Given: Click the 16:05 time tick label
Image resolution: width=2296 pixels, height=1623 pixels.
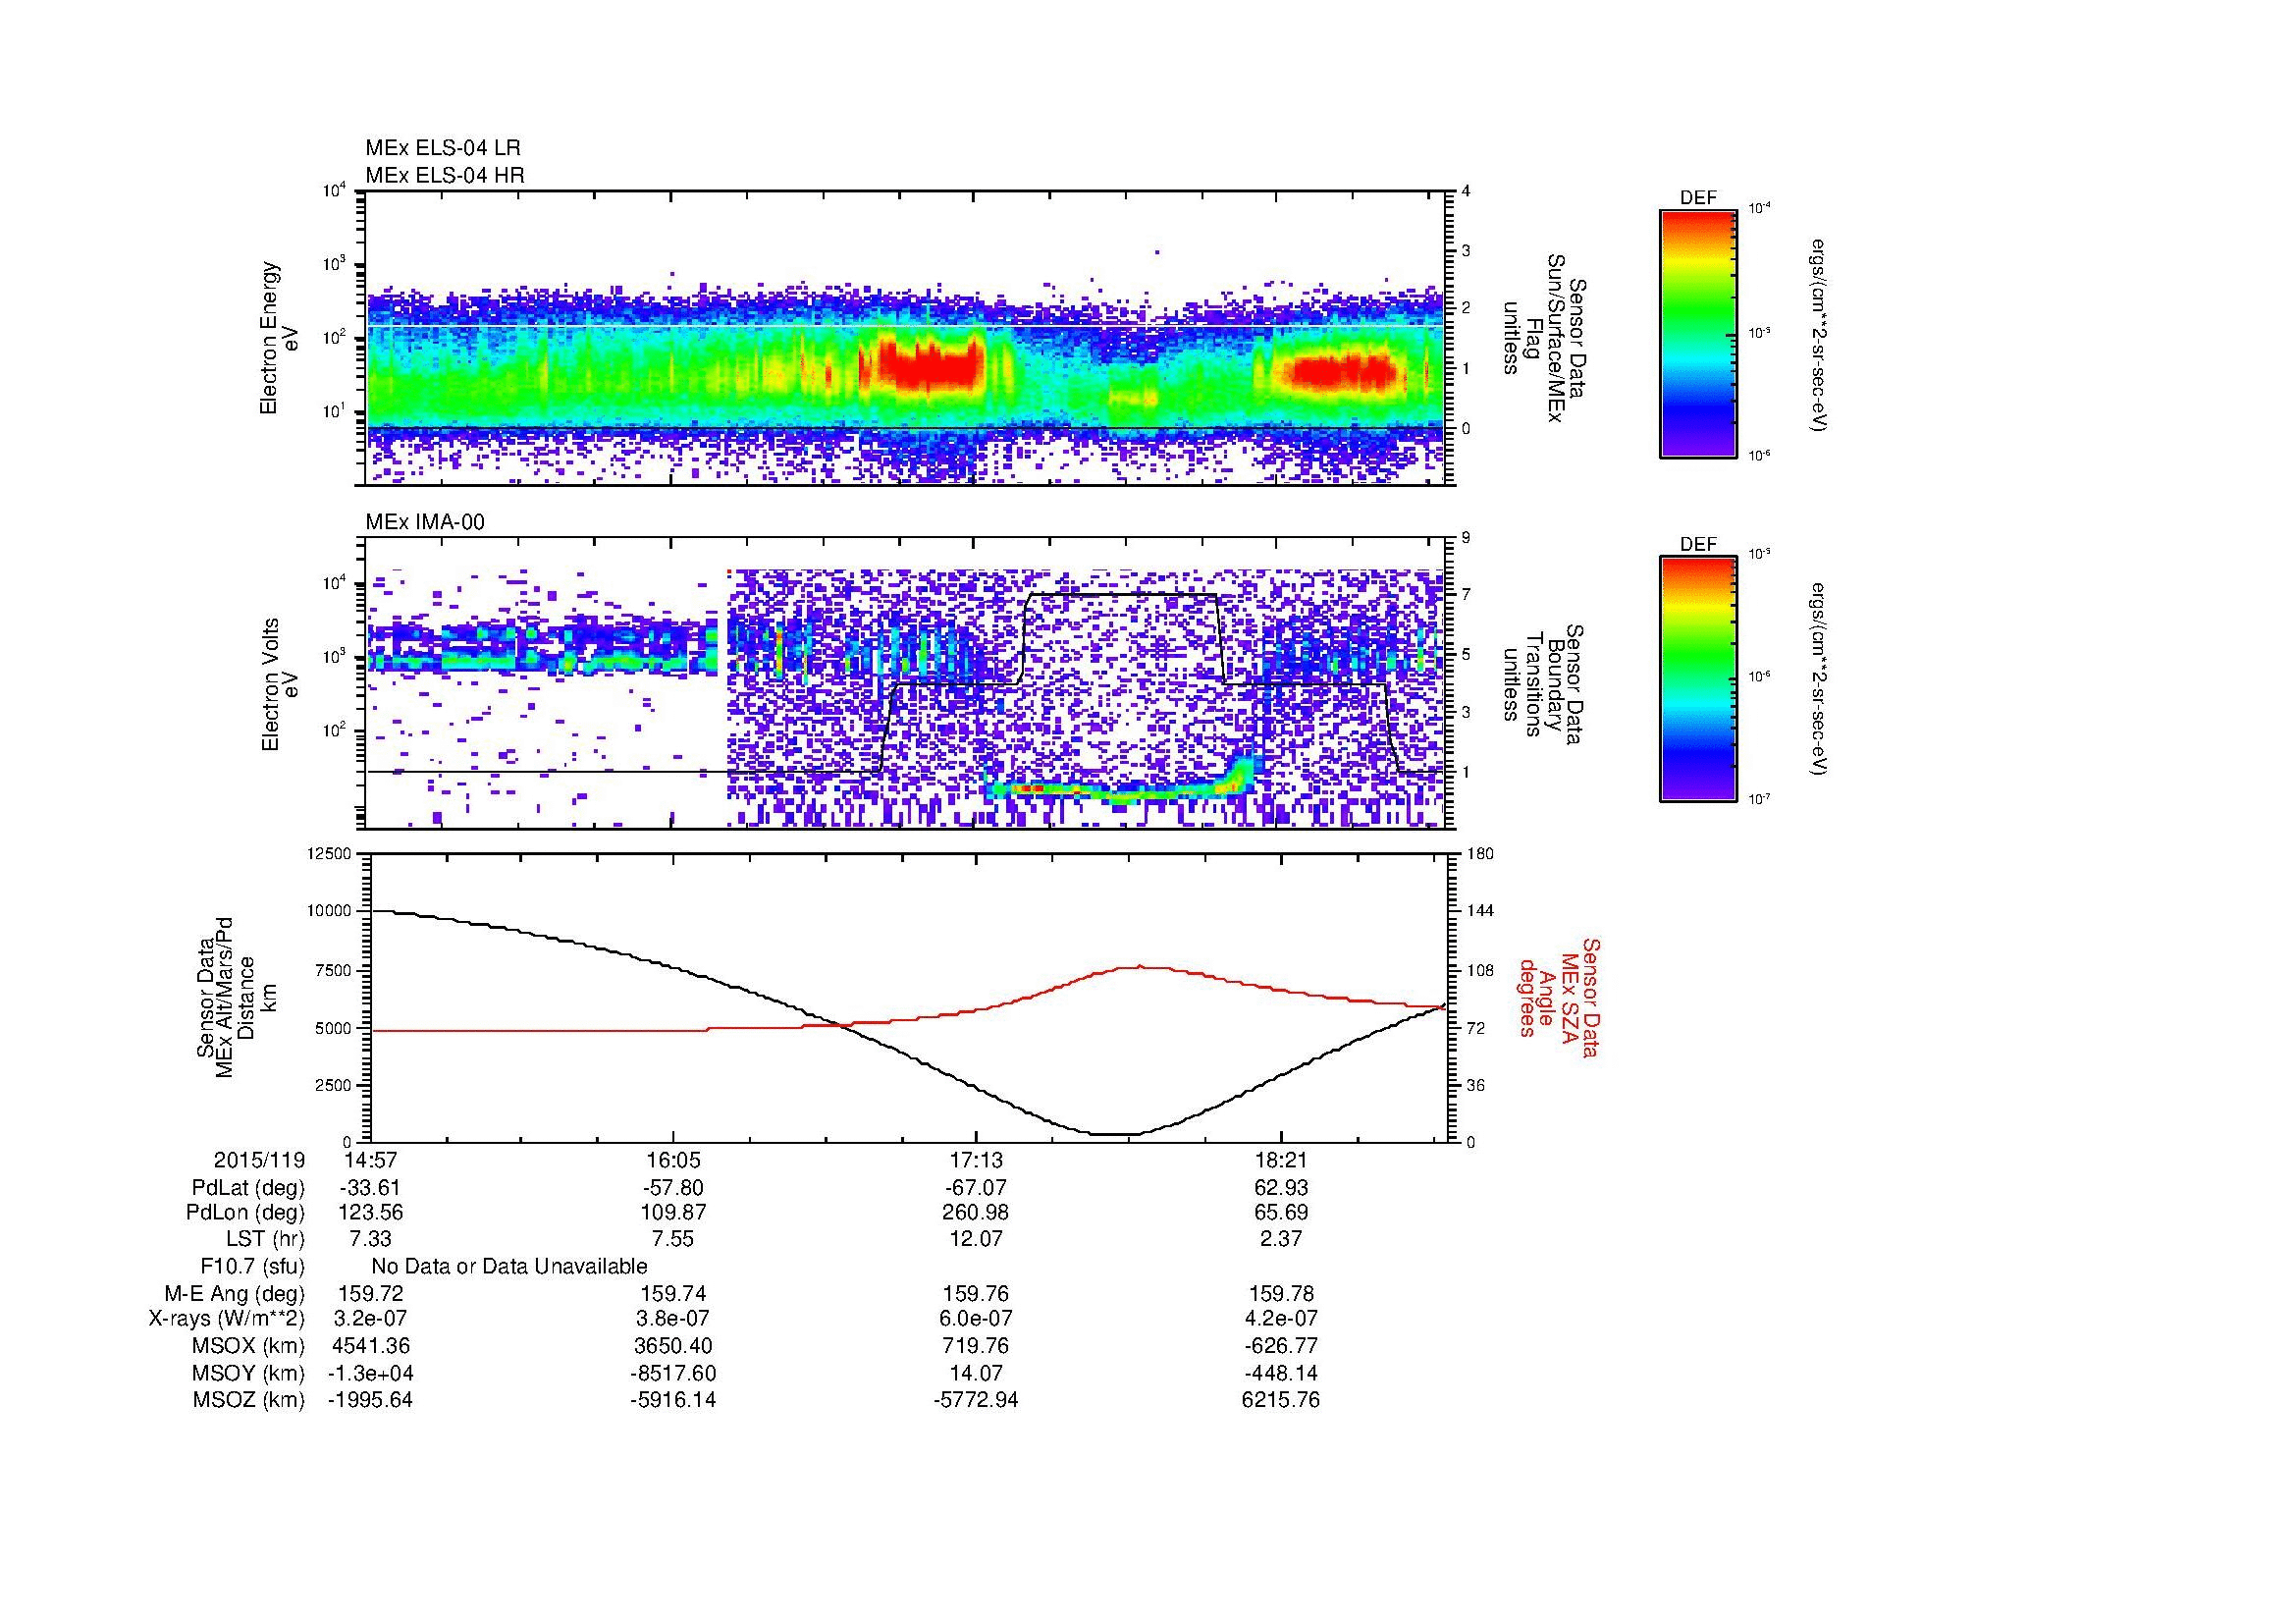Looking at the screenshot, I should [673, 1160].
